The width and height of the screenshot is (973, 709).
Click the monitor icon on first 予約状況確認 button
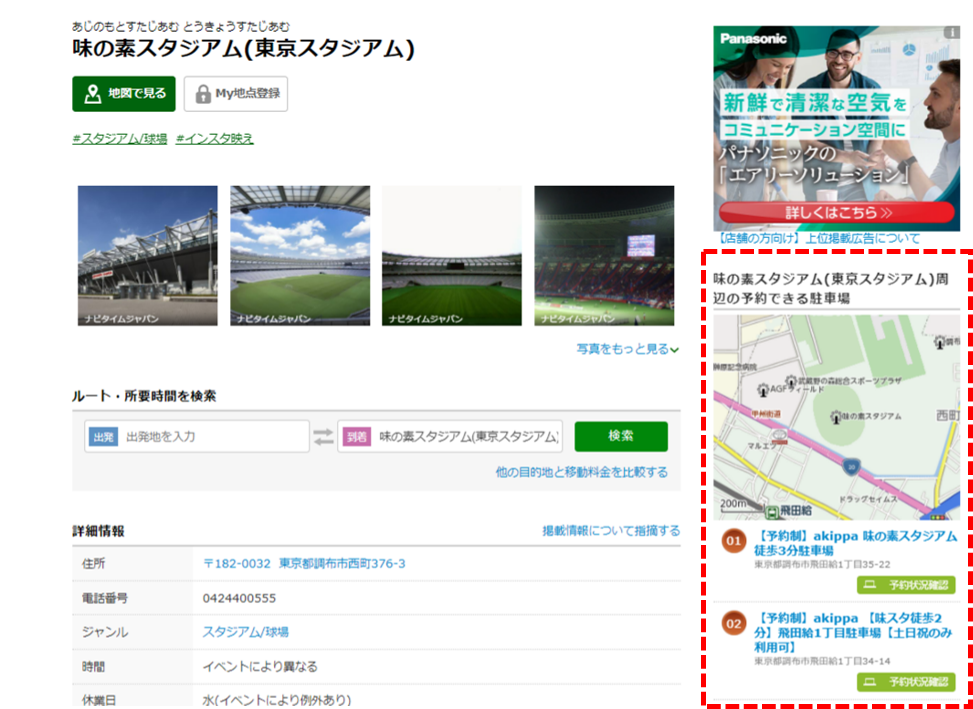(x=869, y=585)
